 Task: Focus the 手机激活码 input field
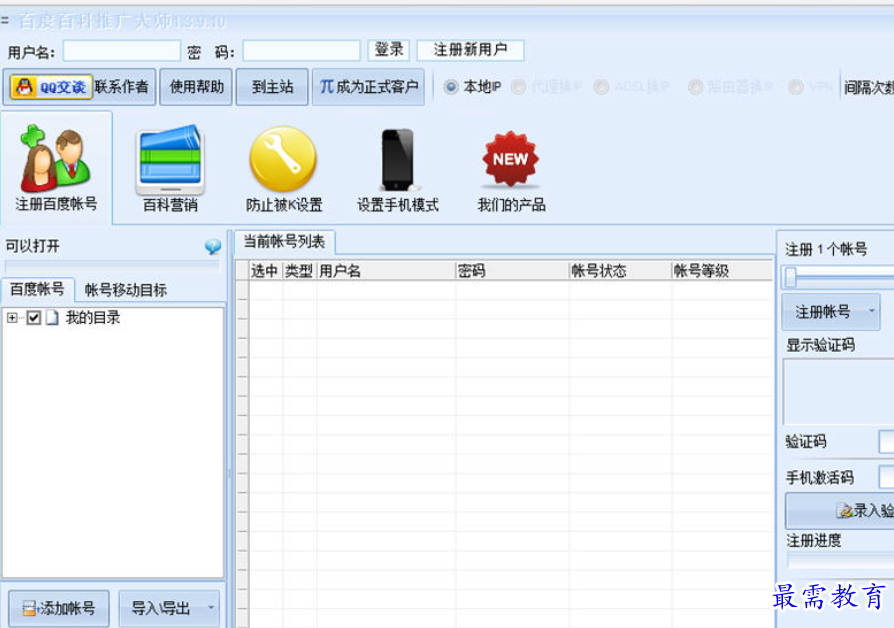tap(887, 477)
